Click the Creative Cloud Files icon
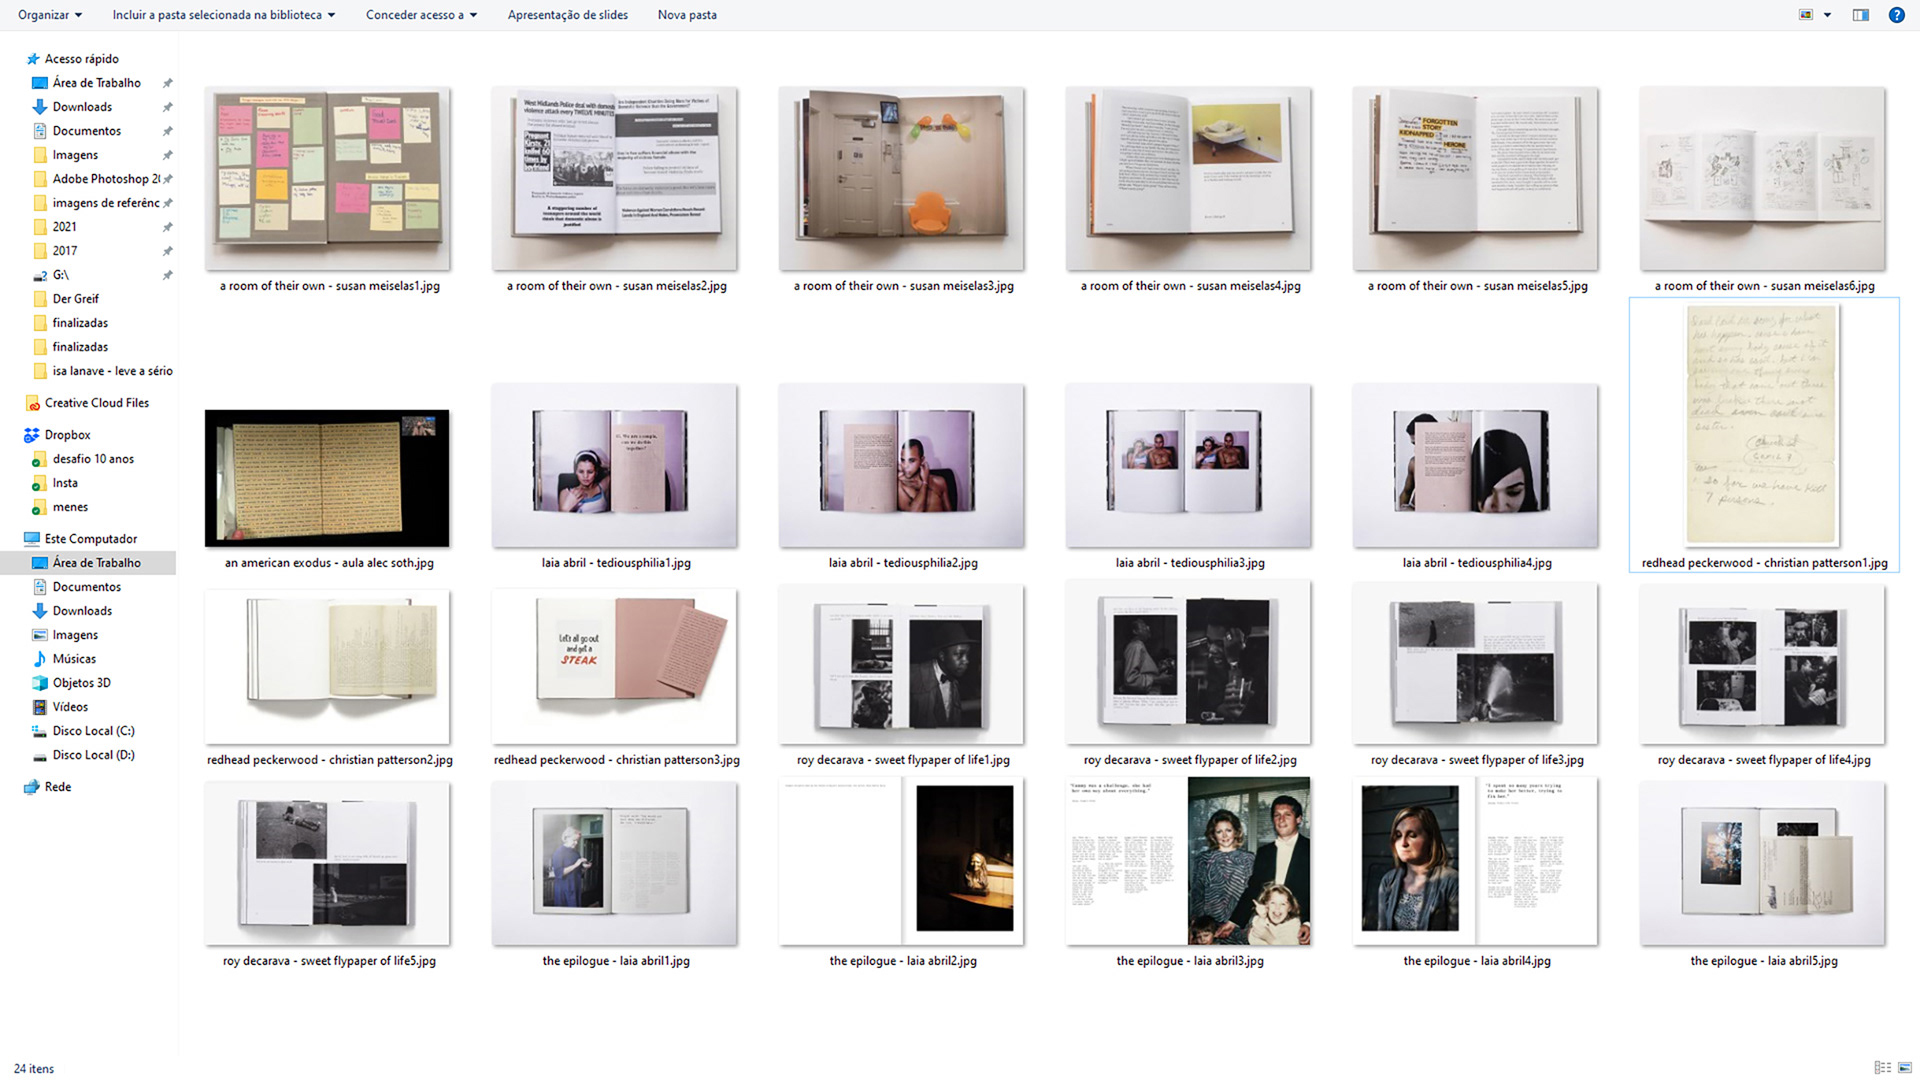The width and height of the screenshot is (1920, 1080). pyautogui.click(x=33, y=403)
